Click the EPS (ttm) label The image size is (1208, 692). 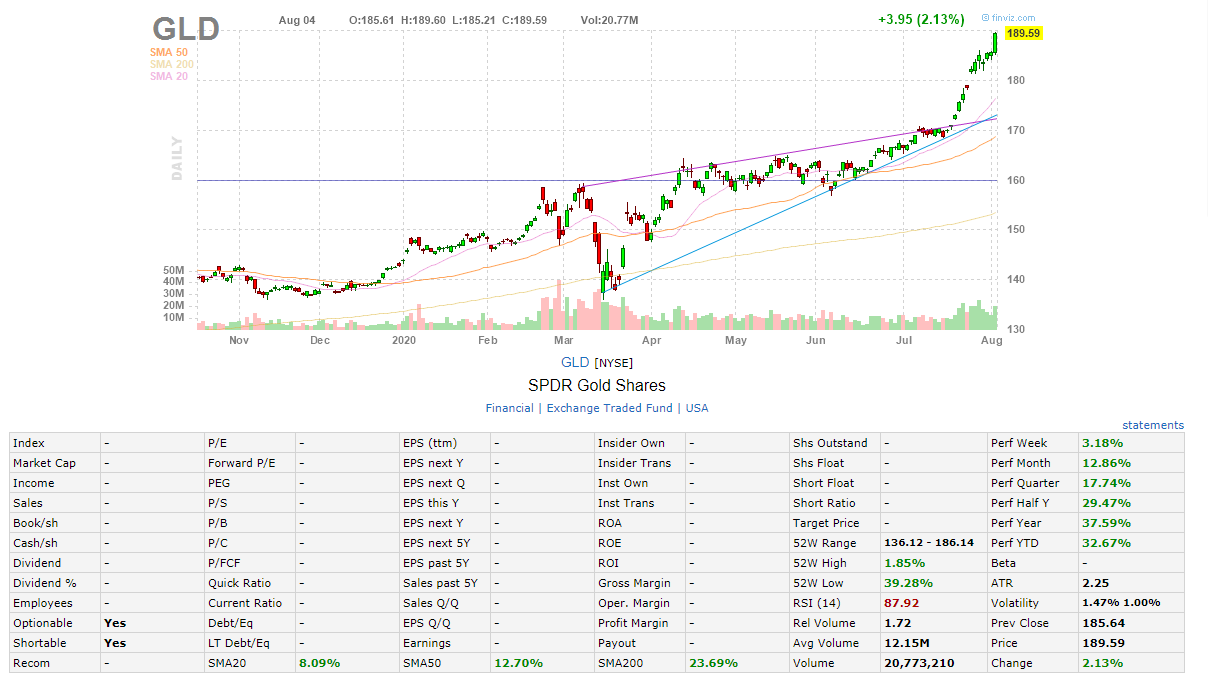point(429,443)
